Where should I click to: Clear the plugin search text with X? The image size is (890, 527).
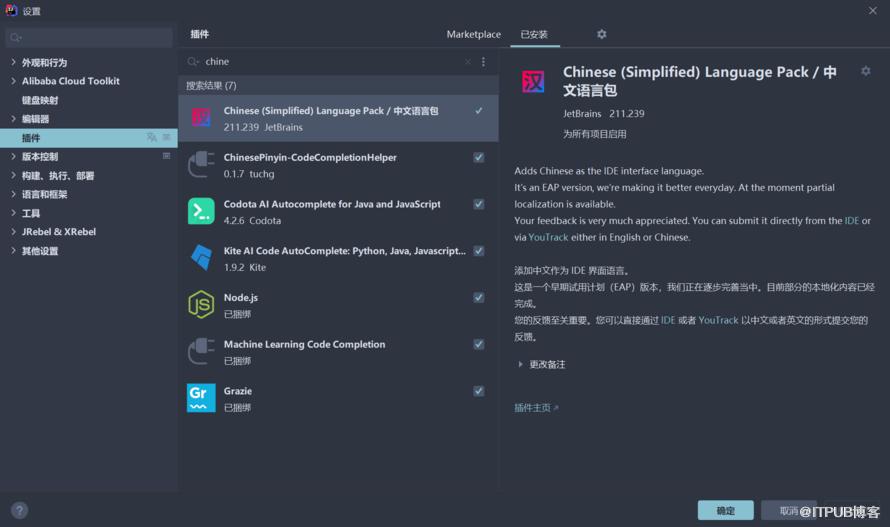[467, 61]
